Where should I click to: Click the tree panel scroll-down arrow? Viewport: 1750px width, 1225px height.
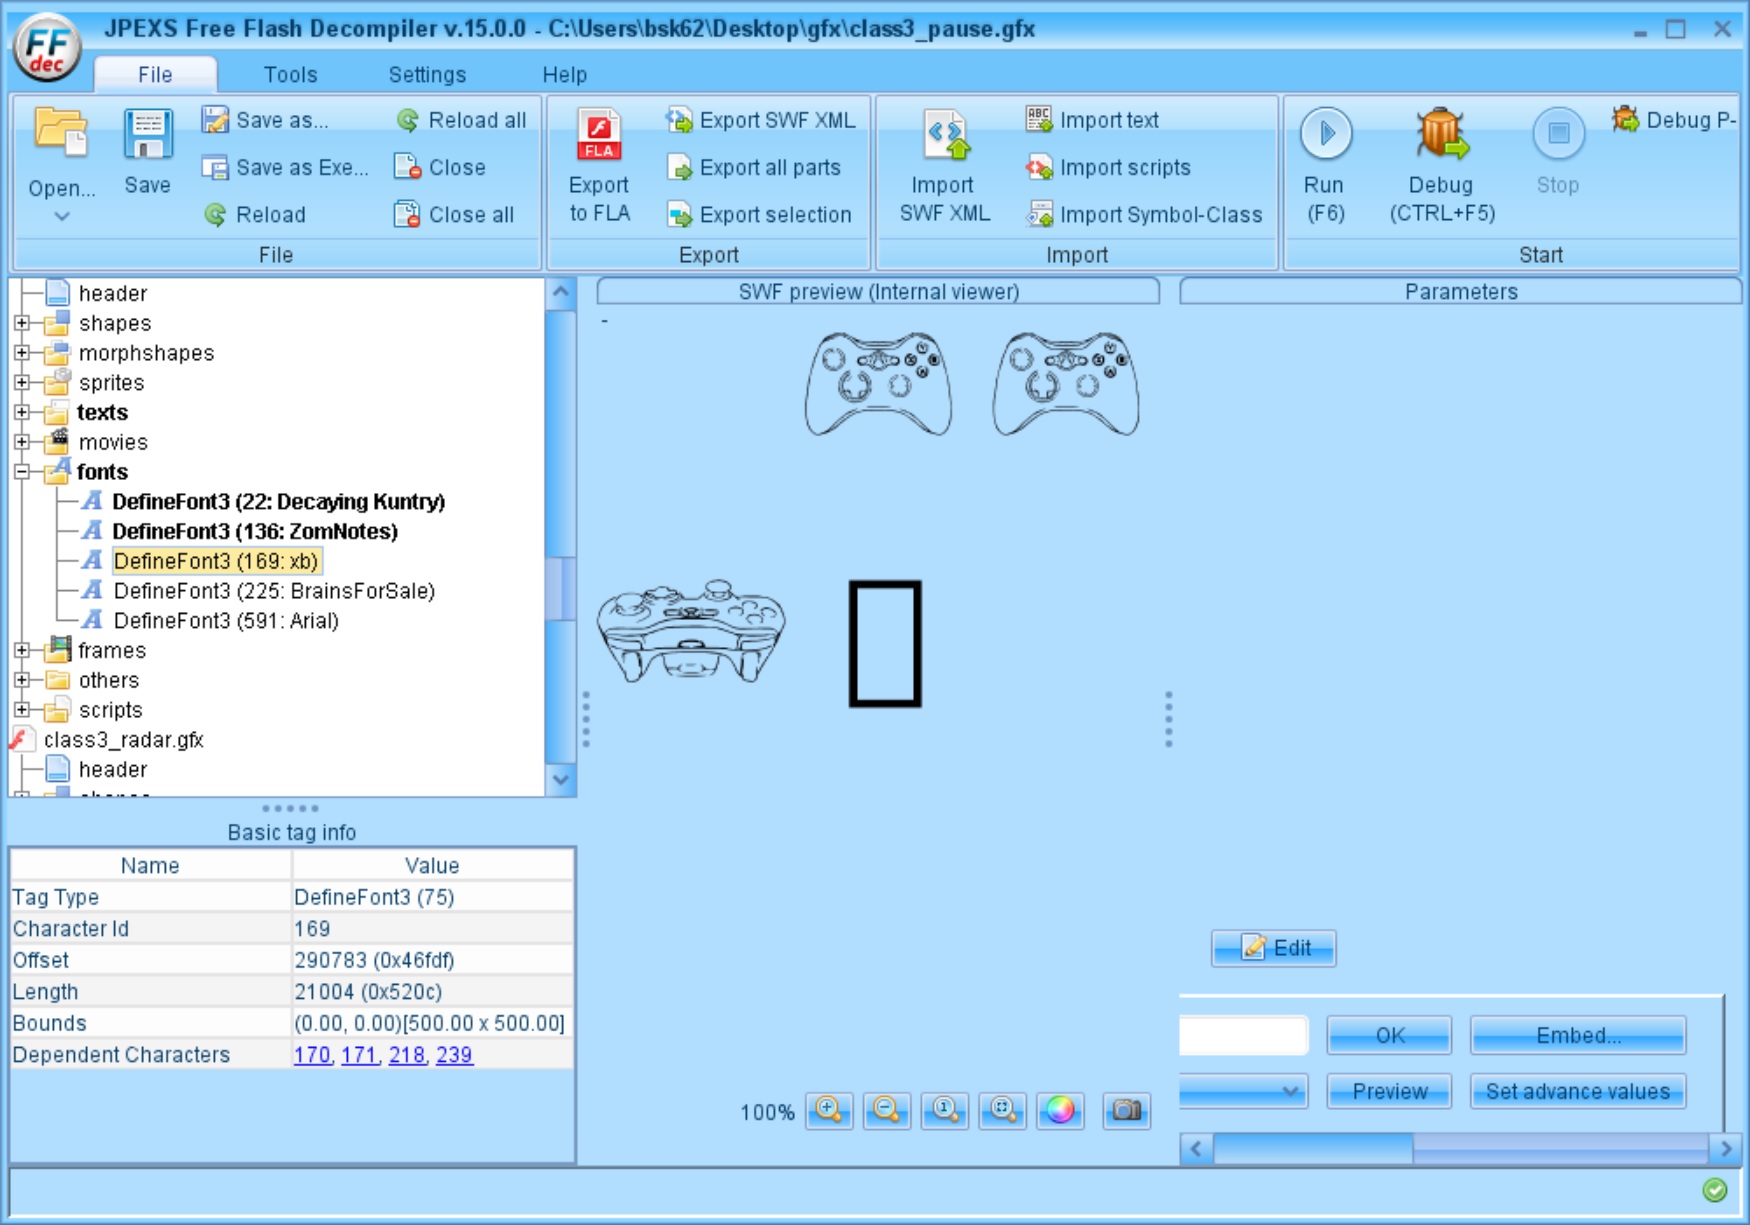coord(561,780)
